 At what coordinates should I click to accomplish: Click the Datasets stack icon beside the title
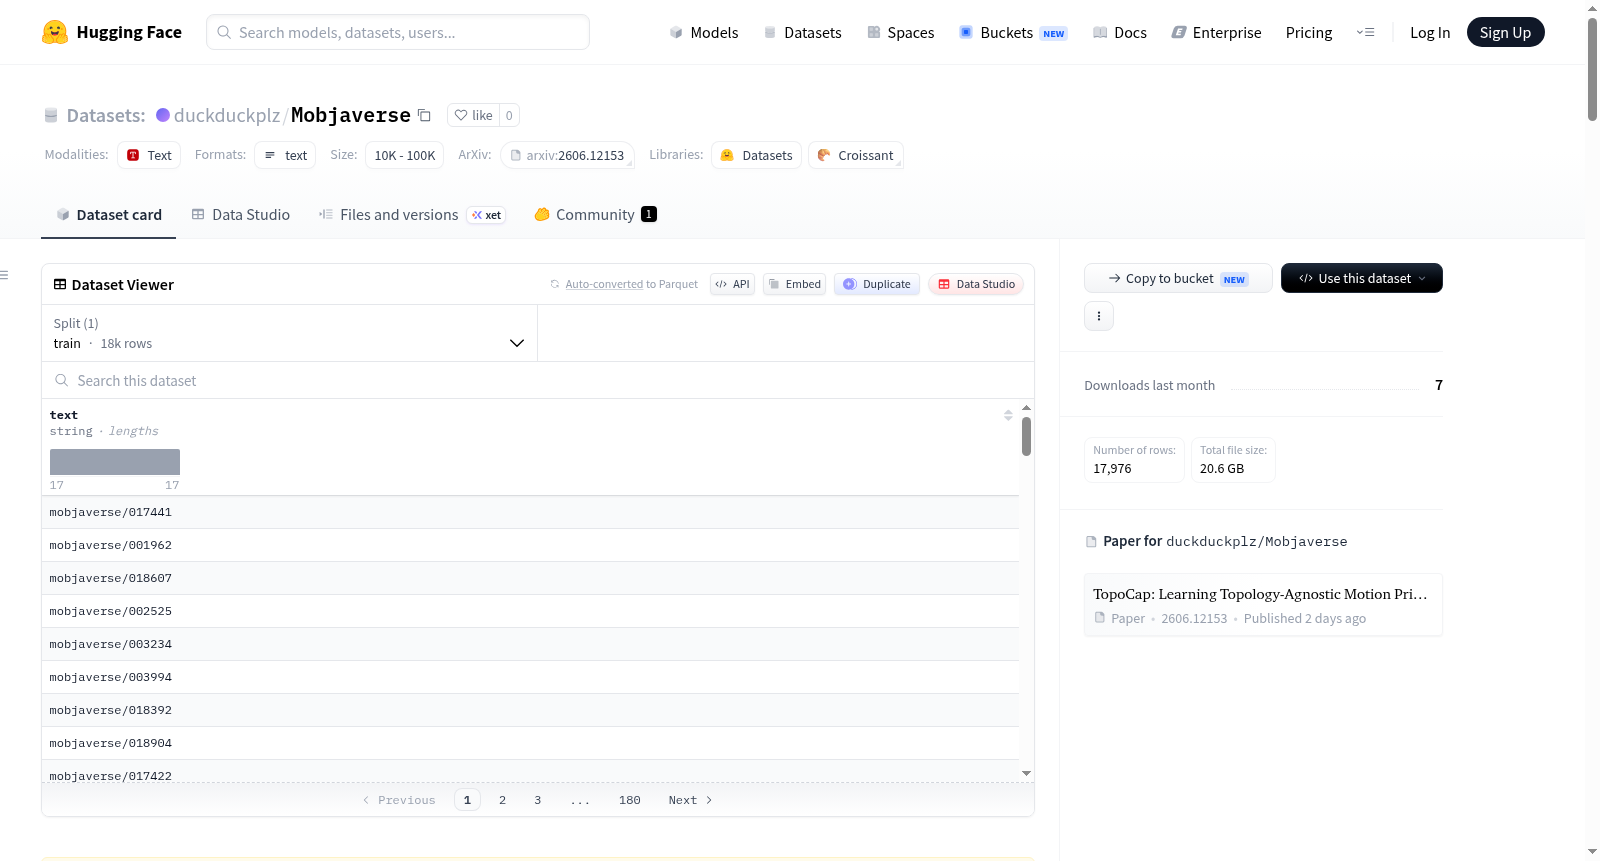click(x=51, y=116)
